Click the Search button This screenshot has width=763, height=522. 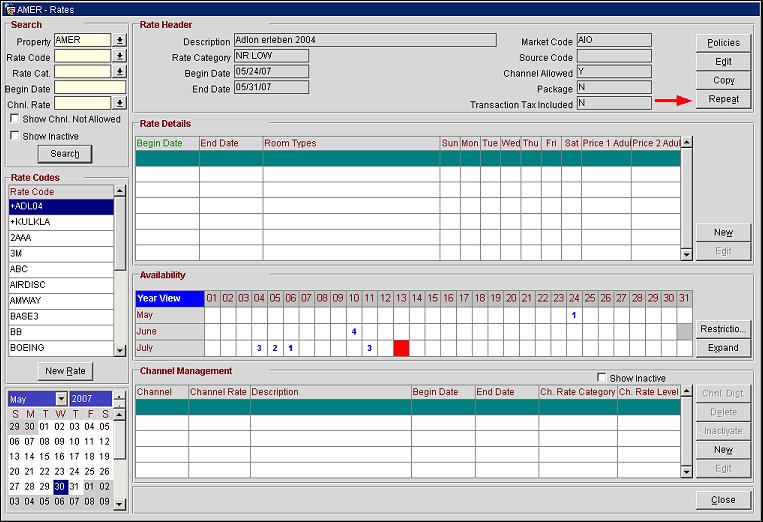pos(65,154)
